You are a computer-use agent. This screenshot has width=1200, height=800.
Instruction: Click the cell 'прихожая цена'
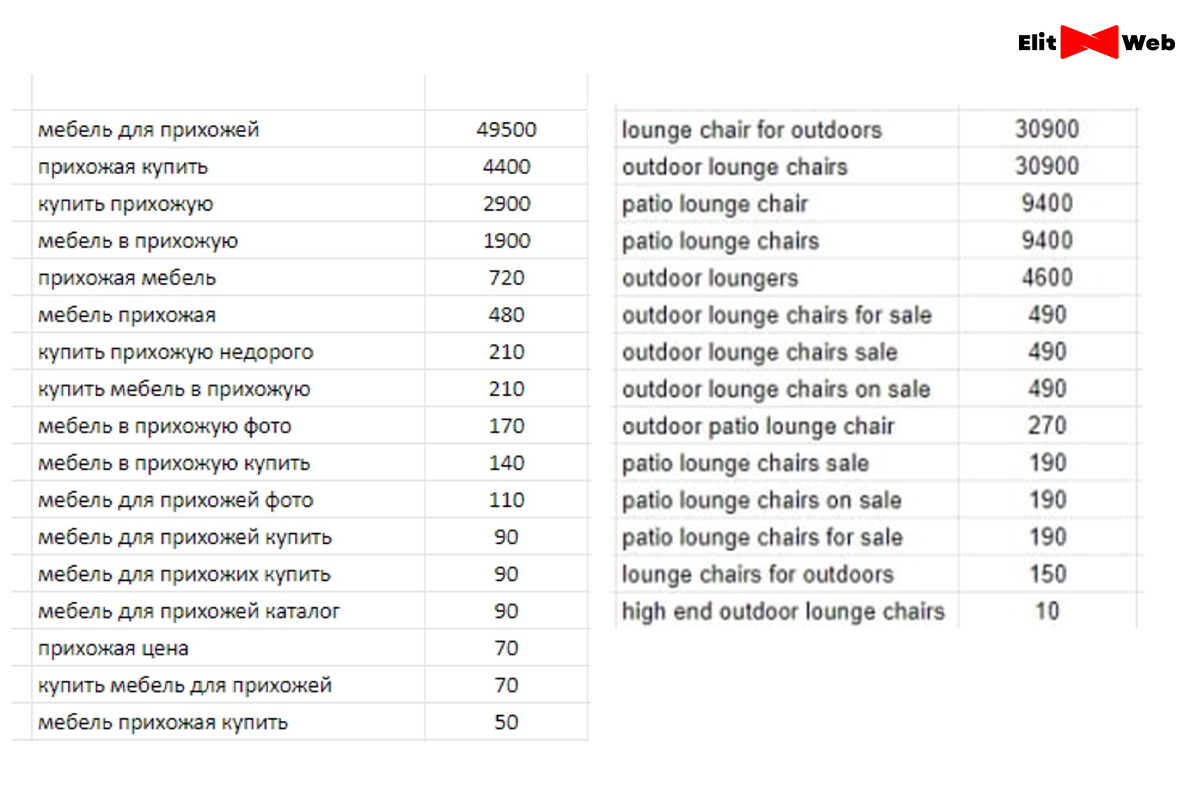(x=229, y=648)
